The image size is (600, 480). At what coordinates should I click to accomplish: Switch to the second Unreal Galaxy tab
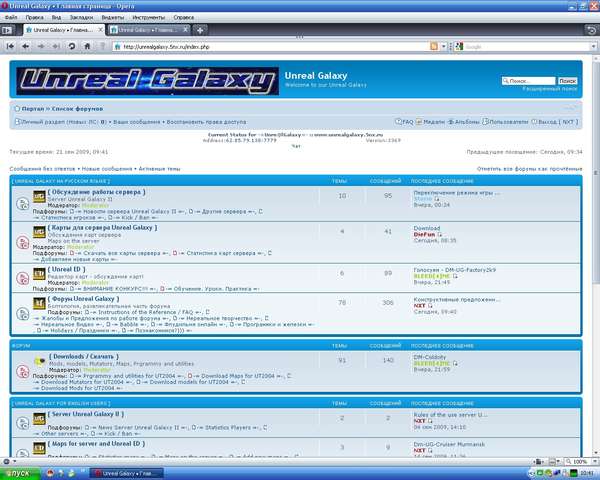pyautogui.click(x=147, y=30)
